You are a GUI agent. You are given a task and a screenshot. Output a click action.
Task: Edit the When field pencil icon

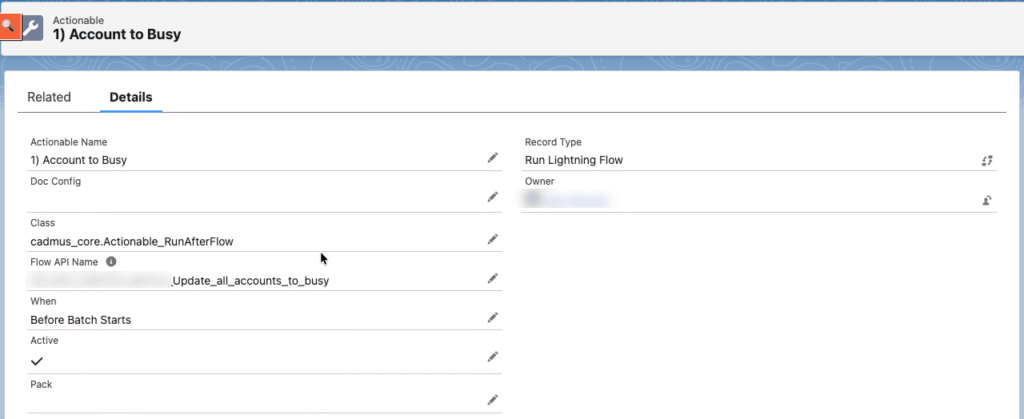(x=493, y=317)
